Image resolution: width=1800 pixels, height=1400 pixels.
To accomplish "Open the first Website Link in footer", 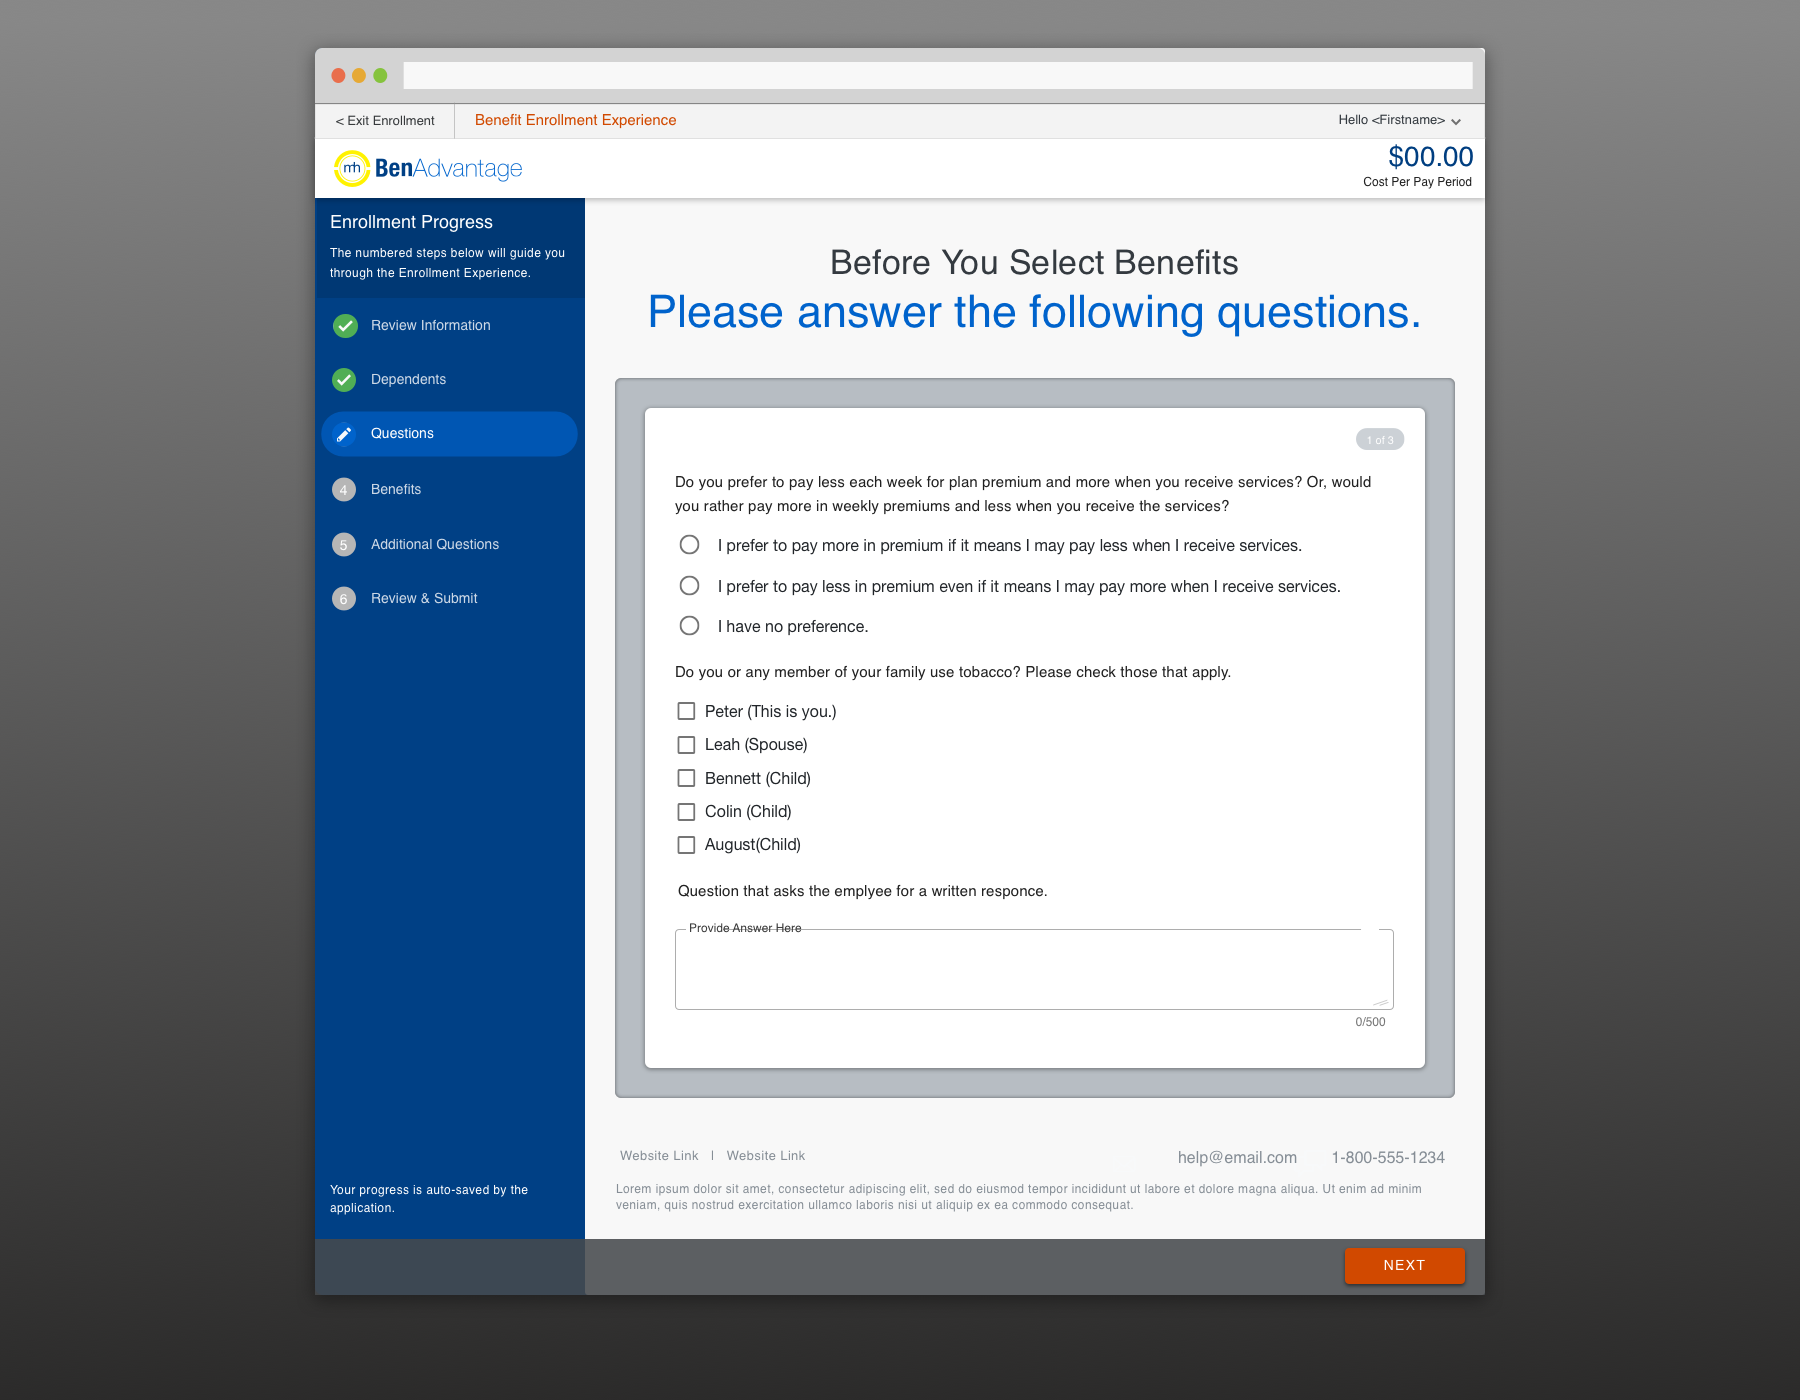I will (x=659, y=1156).
